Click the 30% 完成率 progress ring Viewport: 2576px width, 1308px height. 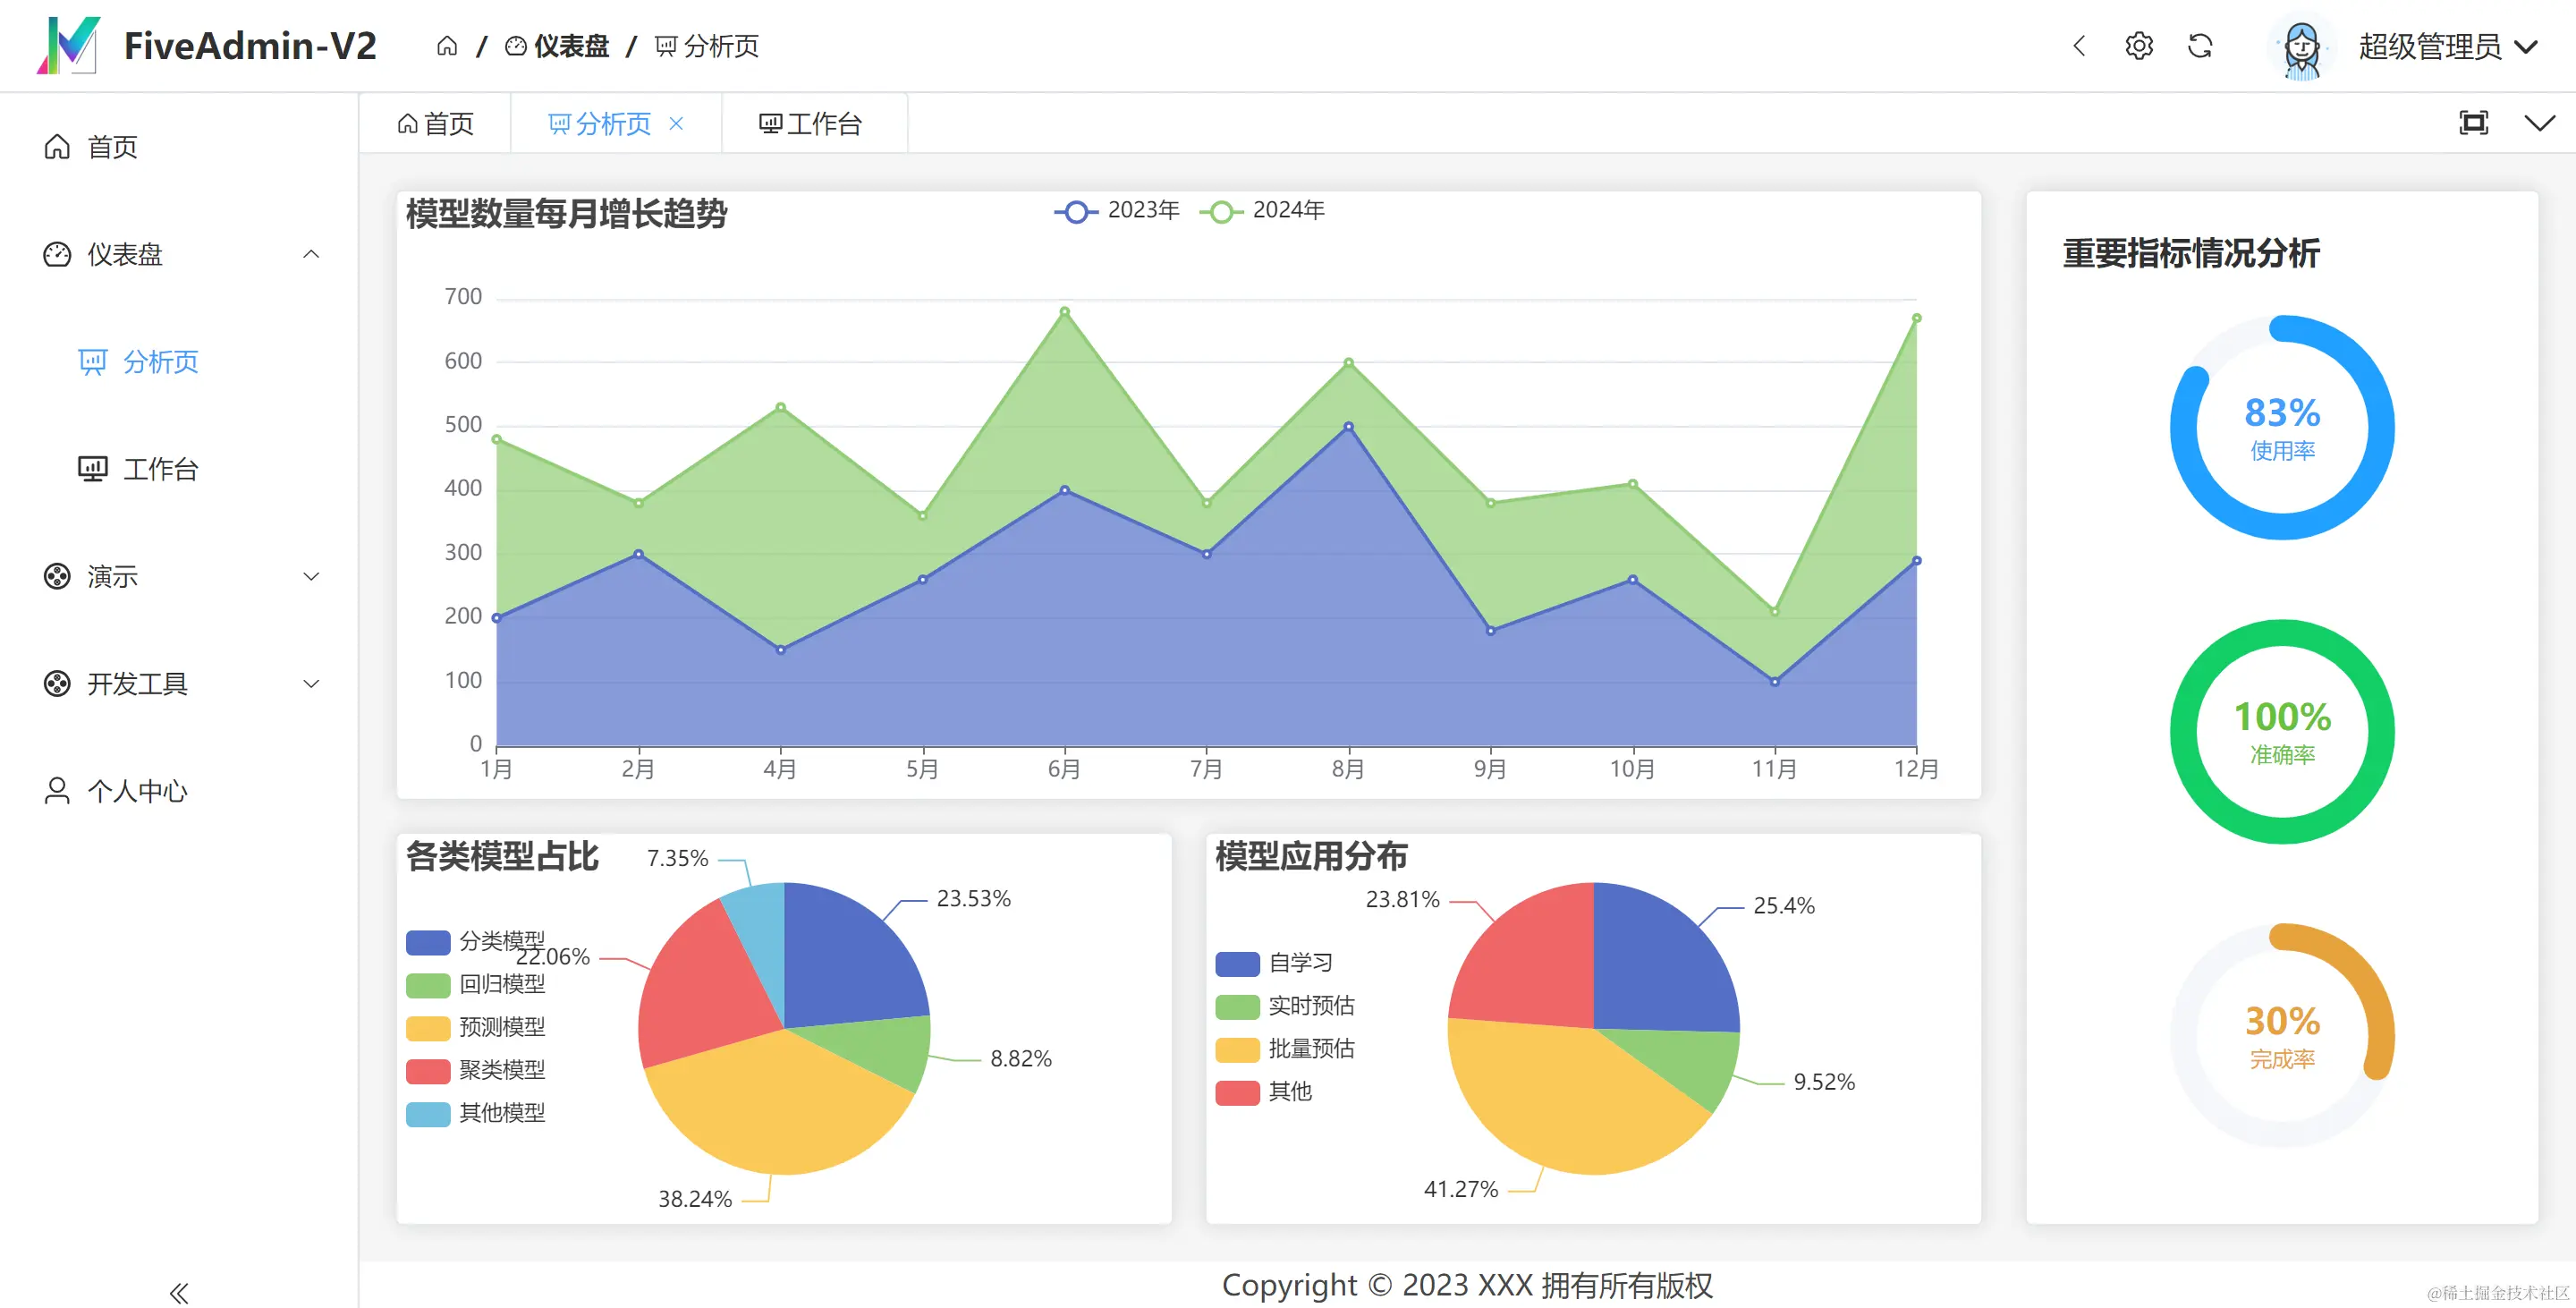click(x=2281, y=1035)
